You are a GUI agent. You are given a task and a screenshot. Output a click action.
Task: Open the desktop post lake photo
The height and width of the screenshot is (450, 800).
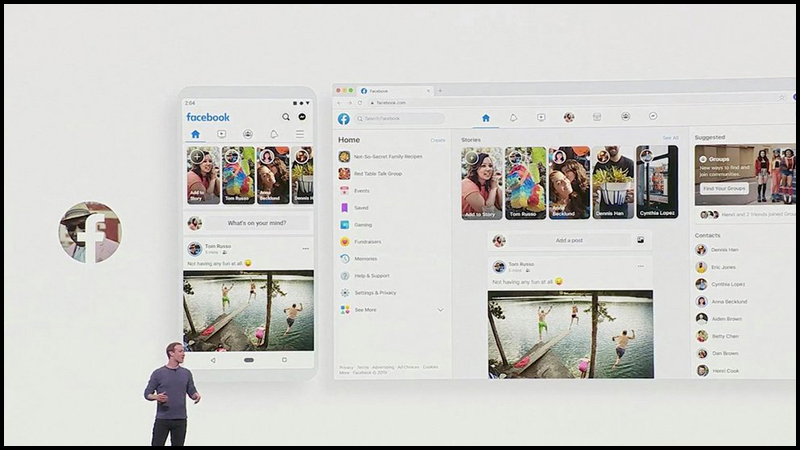click(570, 334)
